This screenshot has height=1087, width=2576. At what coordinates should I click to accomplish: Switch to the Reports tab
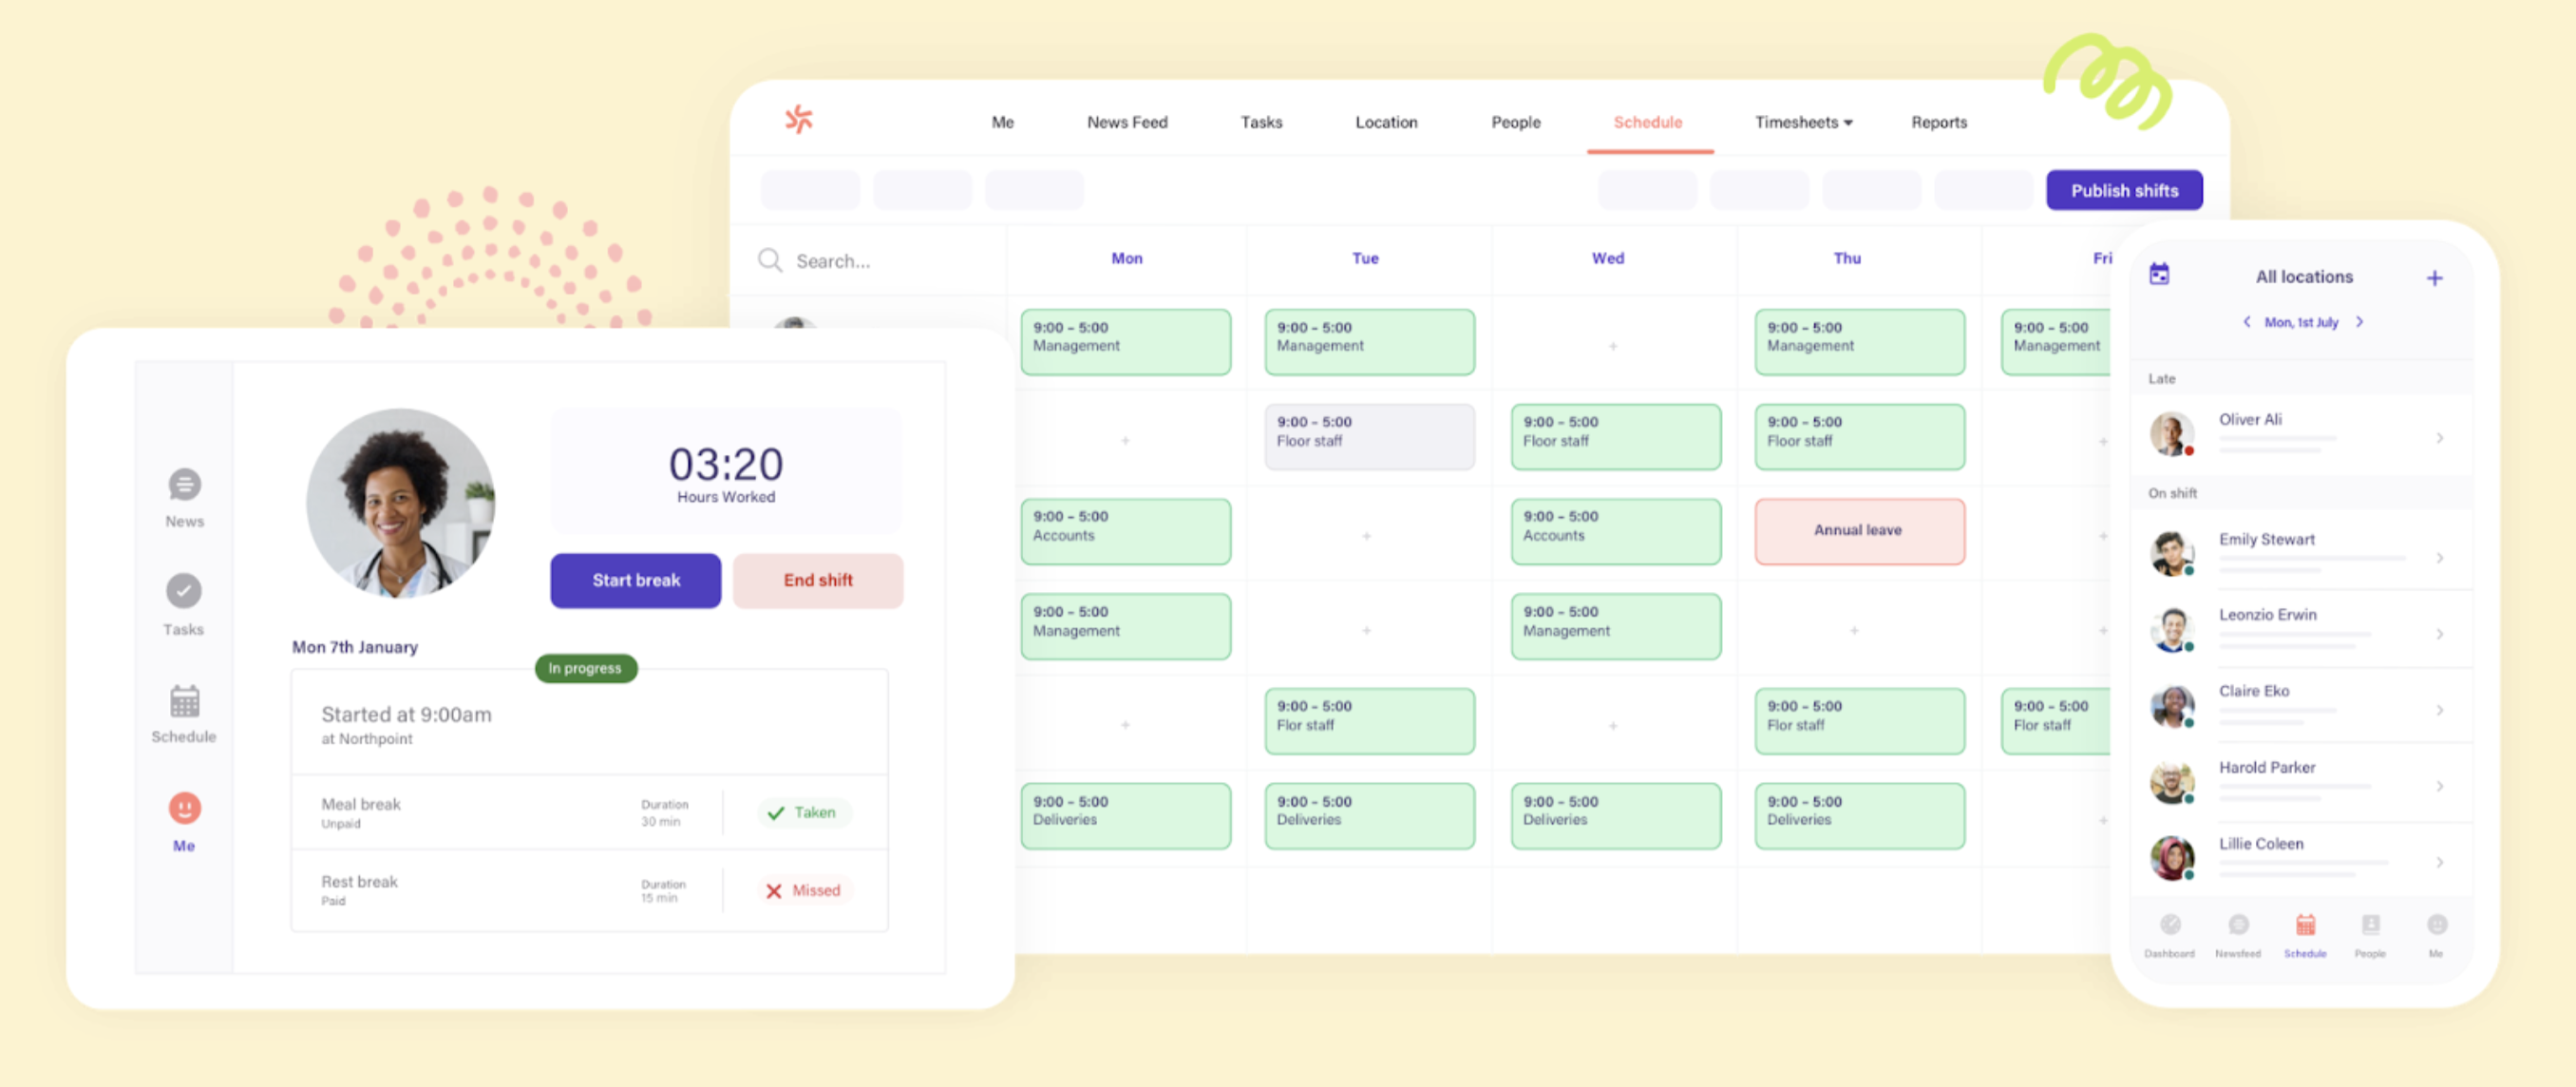1938,122
